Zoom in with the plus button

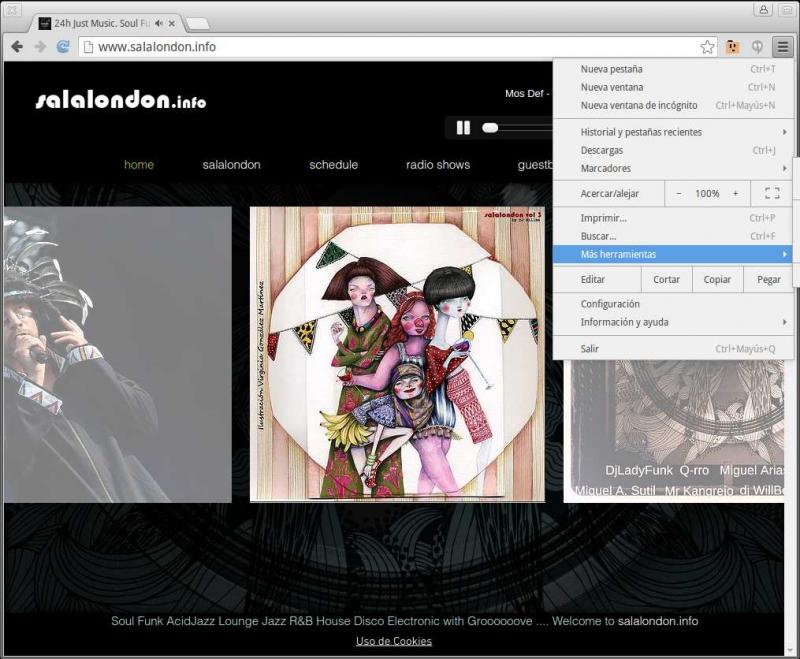pyautogui.click(x=736, y=194)
